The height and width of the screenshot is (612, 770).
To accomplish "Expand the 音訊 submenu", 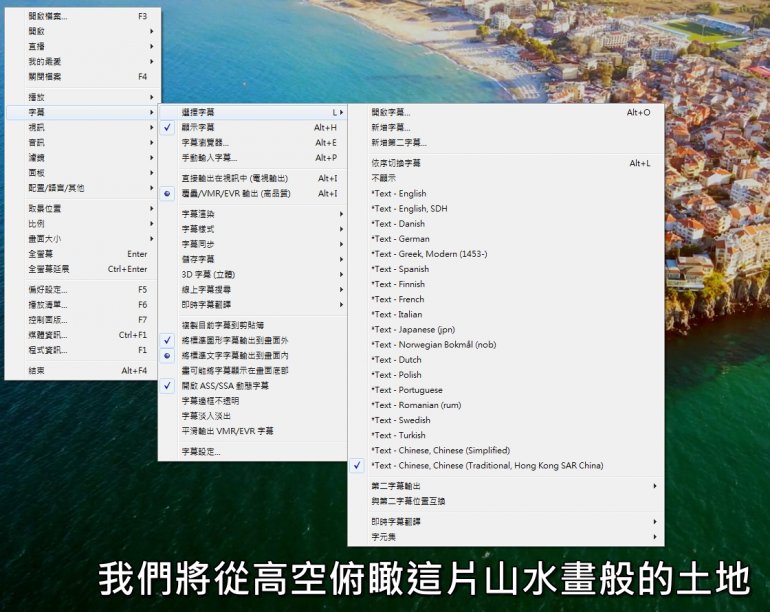I will [x=82, y=142].
